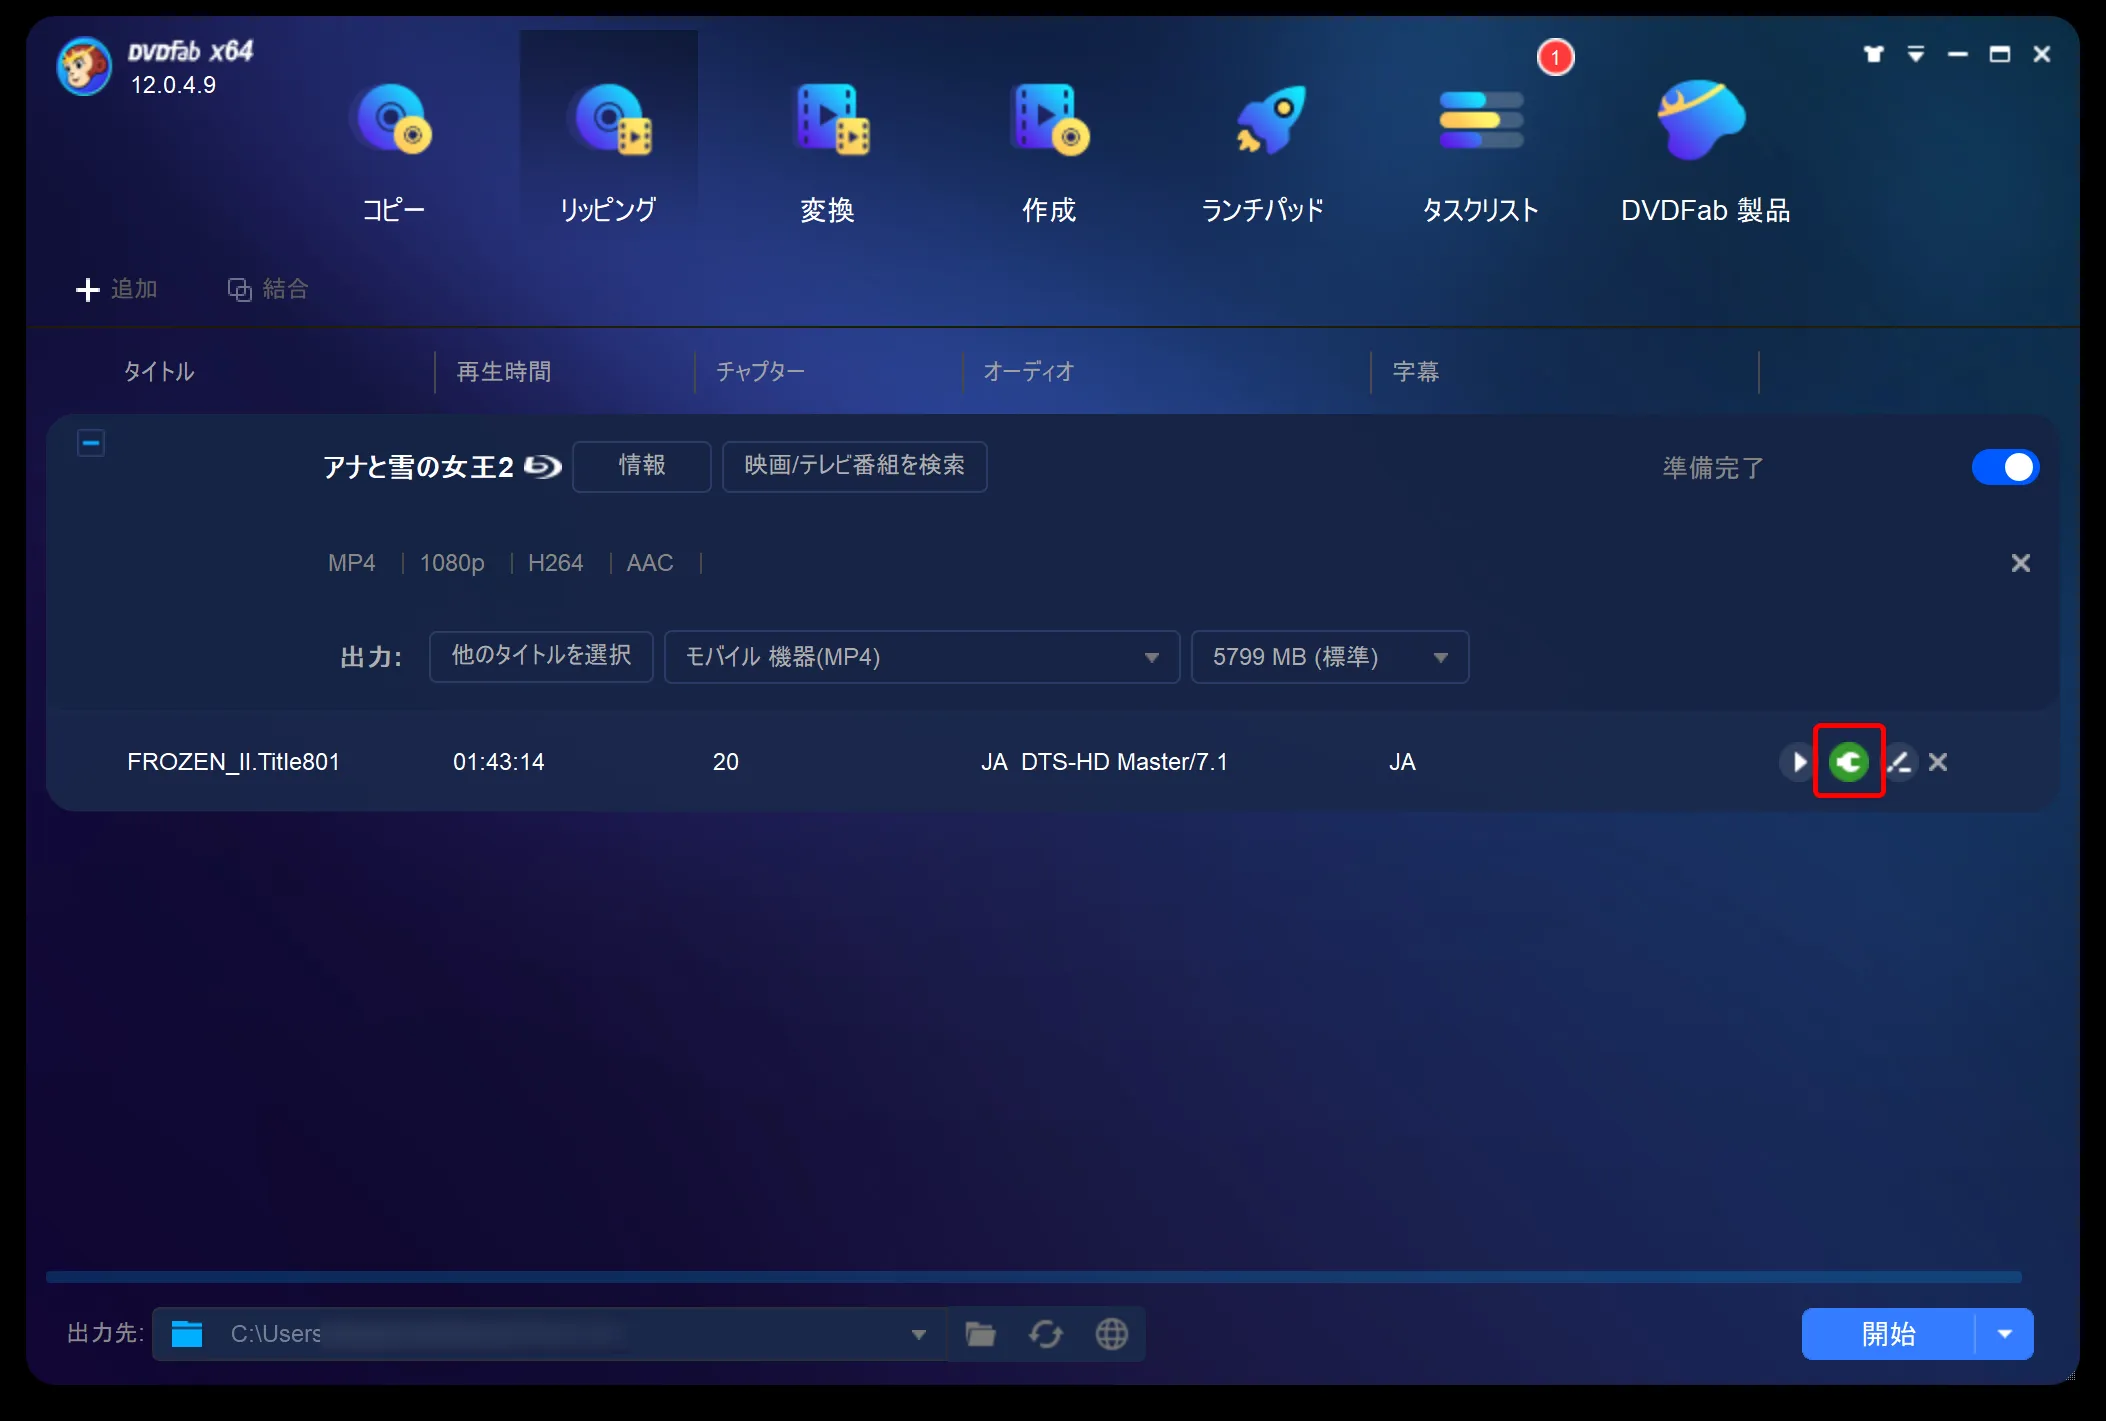2106x1421 pixels.
Task: Click 追加 to add a source
Action: click(x=117, y=289)
